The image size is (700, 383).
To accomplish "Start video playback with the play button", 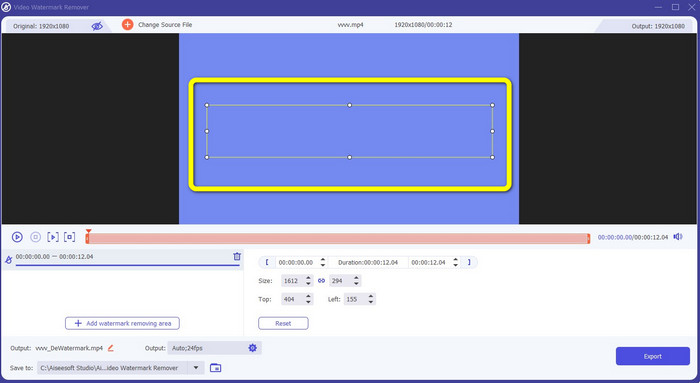I will [17, 237].
